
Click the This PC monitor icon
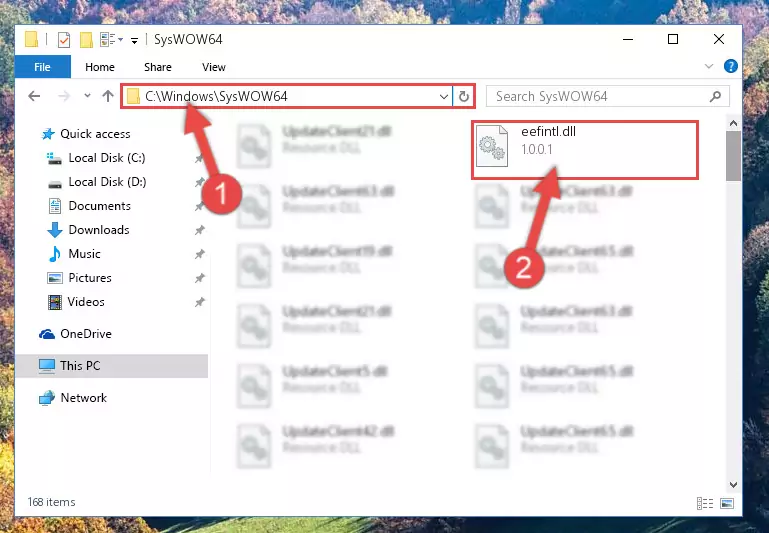coord(47,366)
